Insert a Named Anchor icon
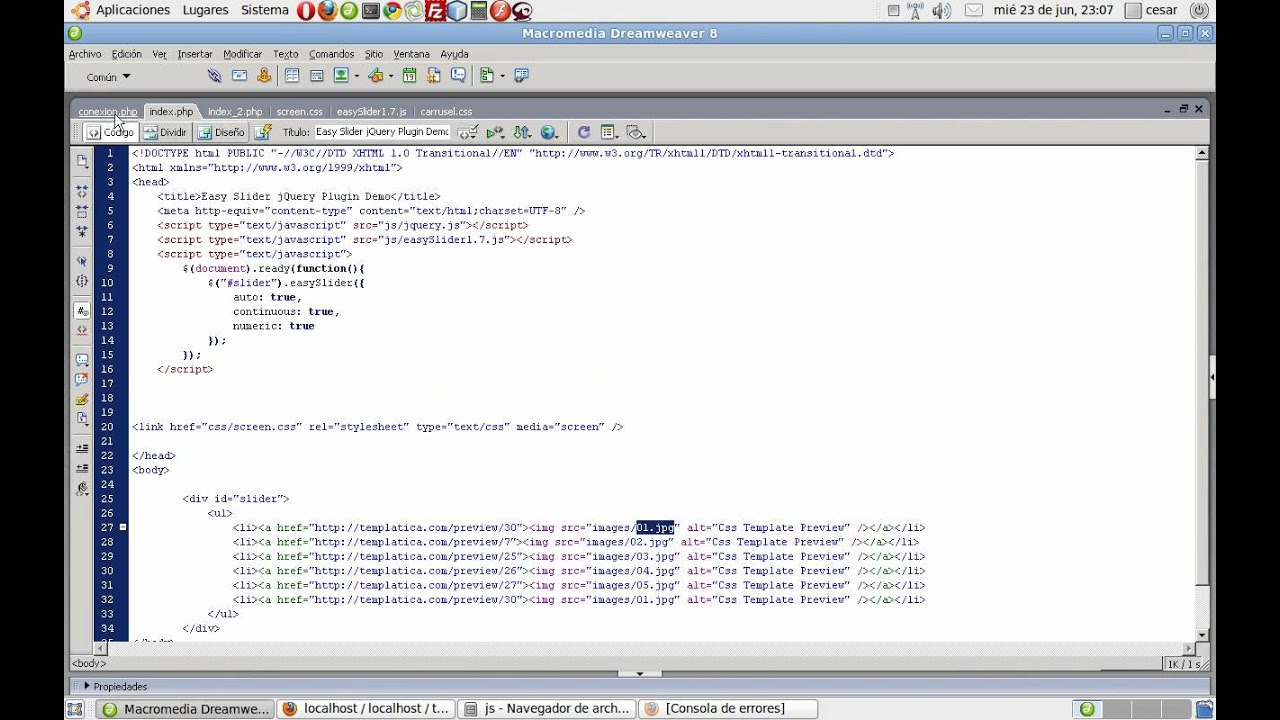Image resolution: width=1280 pixels, height=720 pixels. coord(264,76)
